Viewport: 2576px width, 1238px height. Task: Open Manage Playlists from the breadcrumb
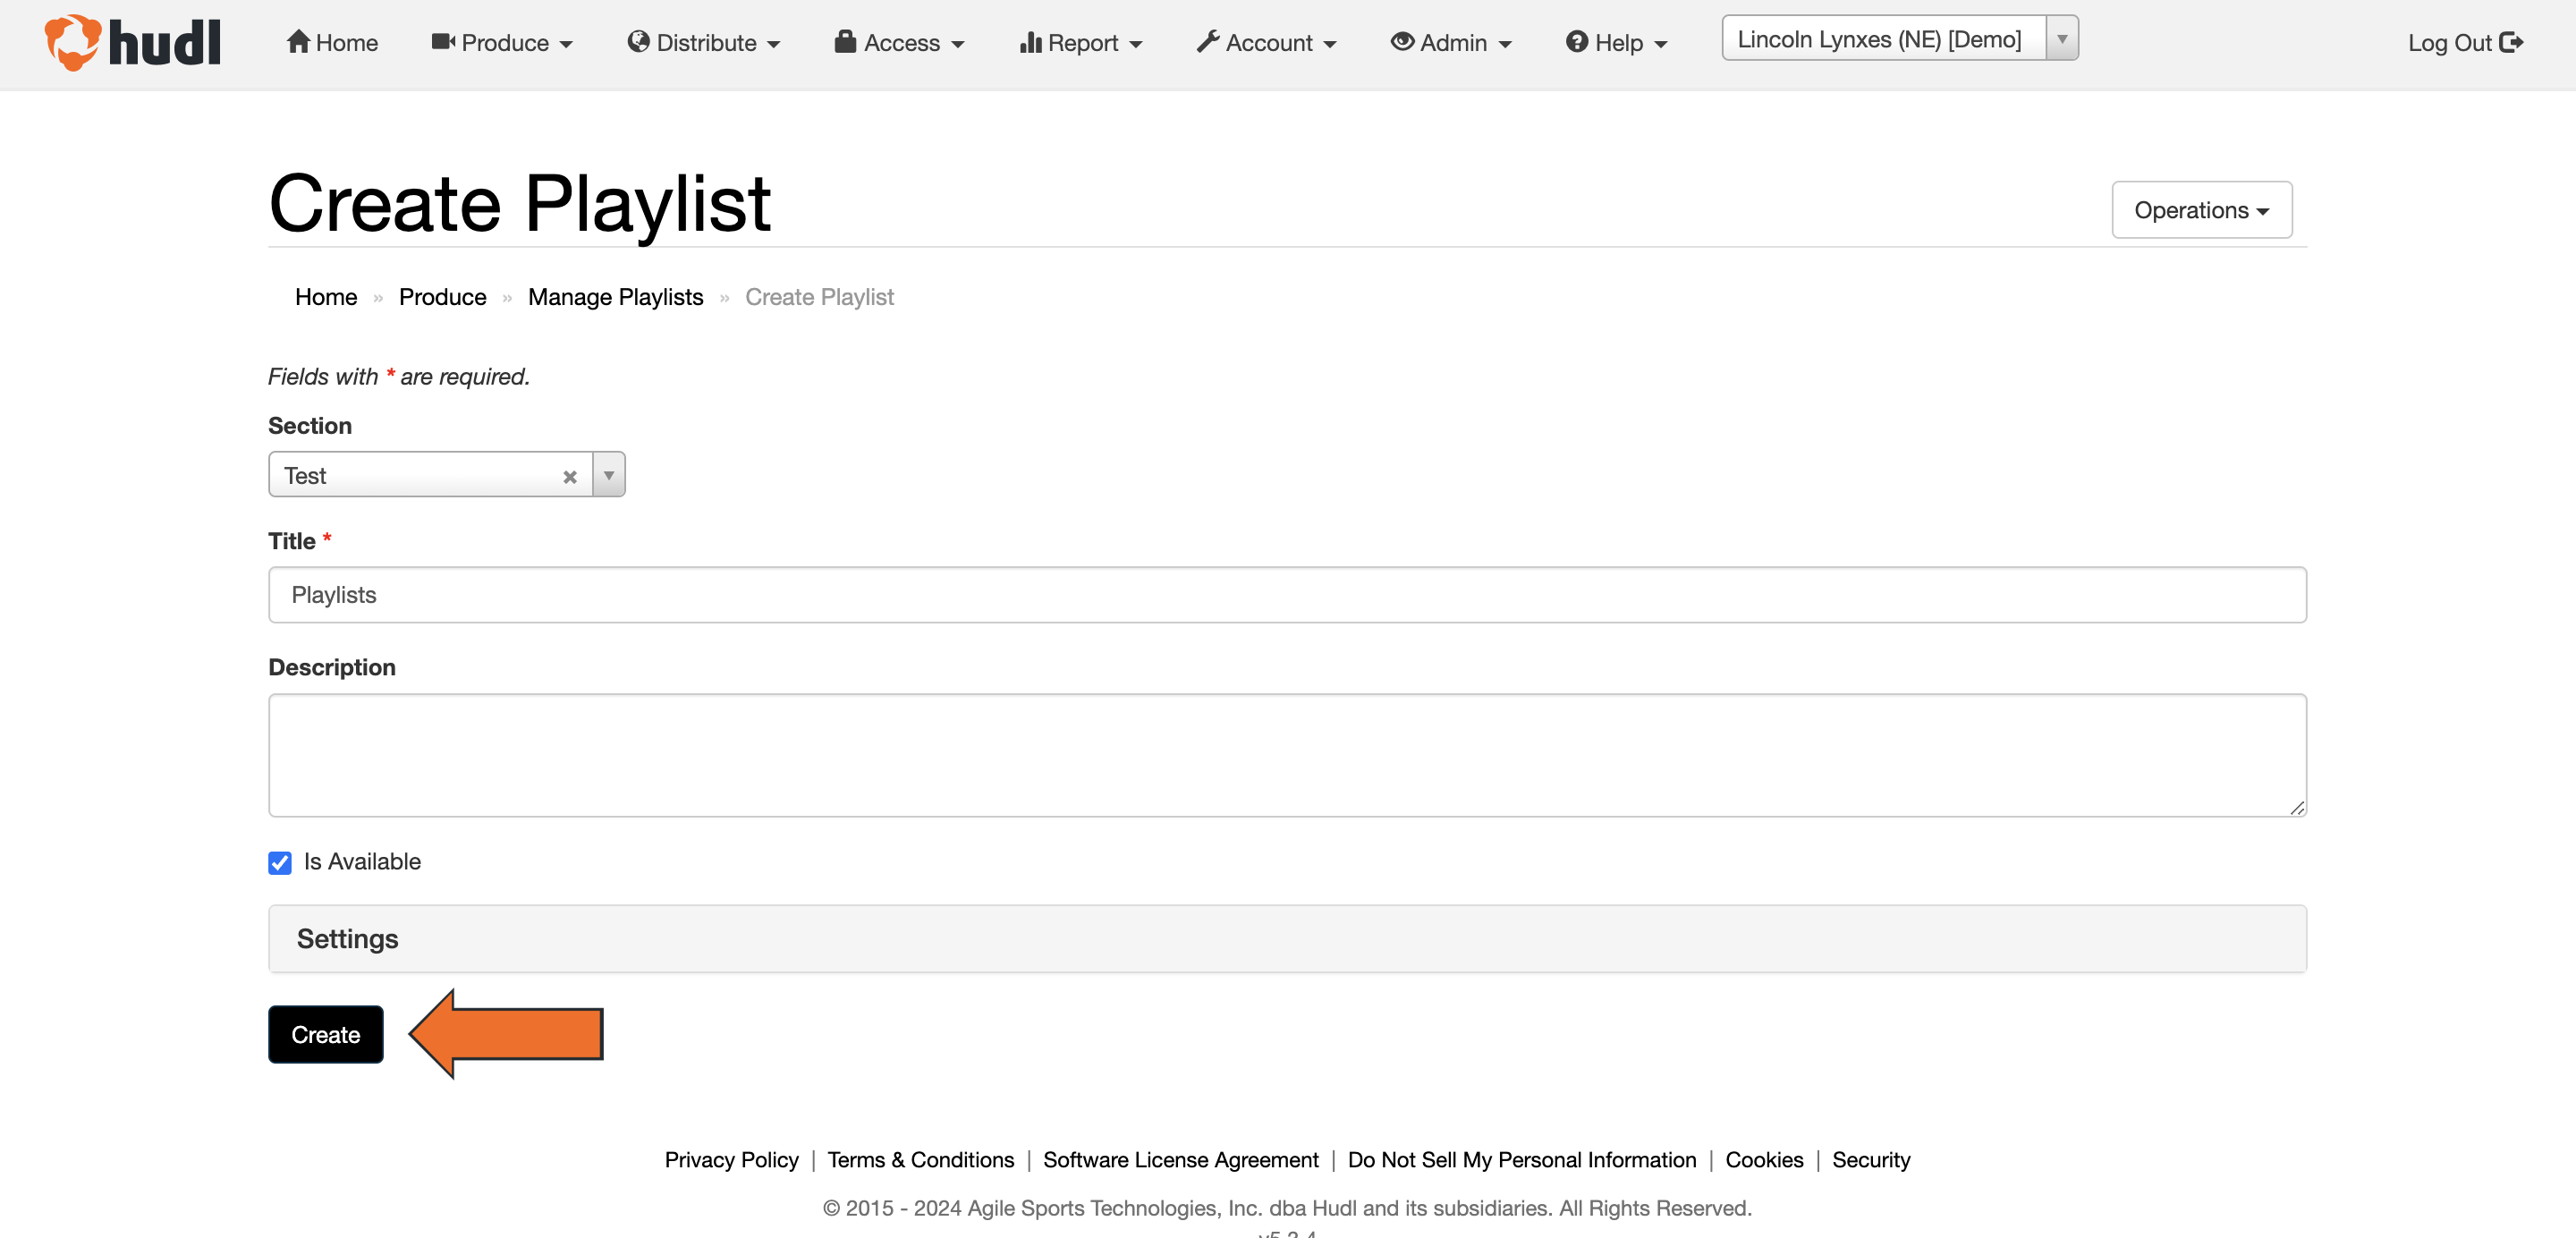pos(615,297)
